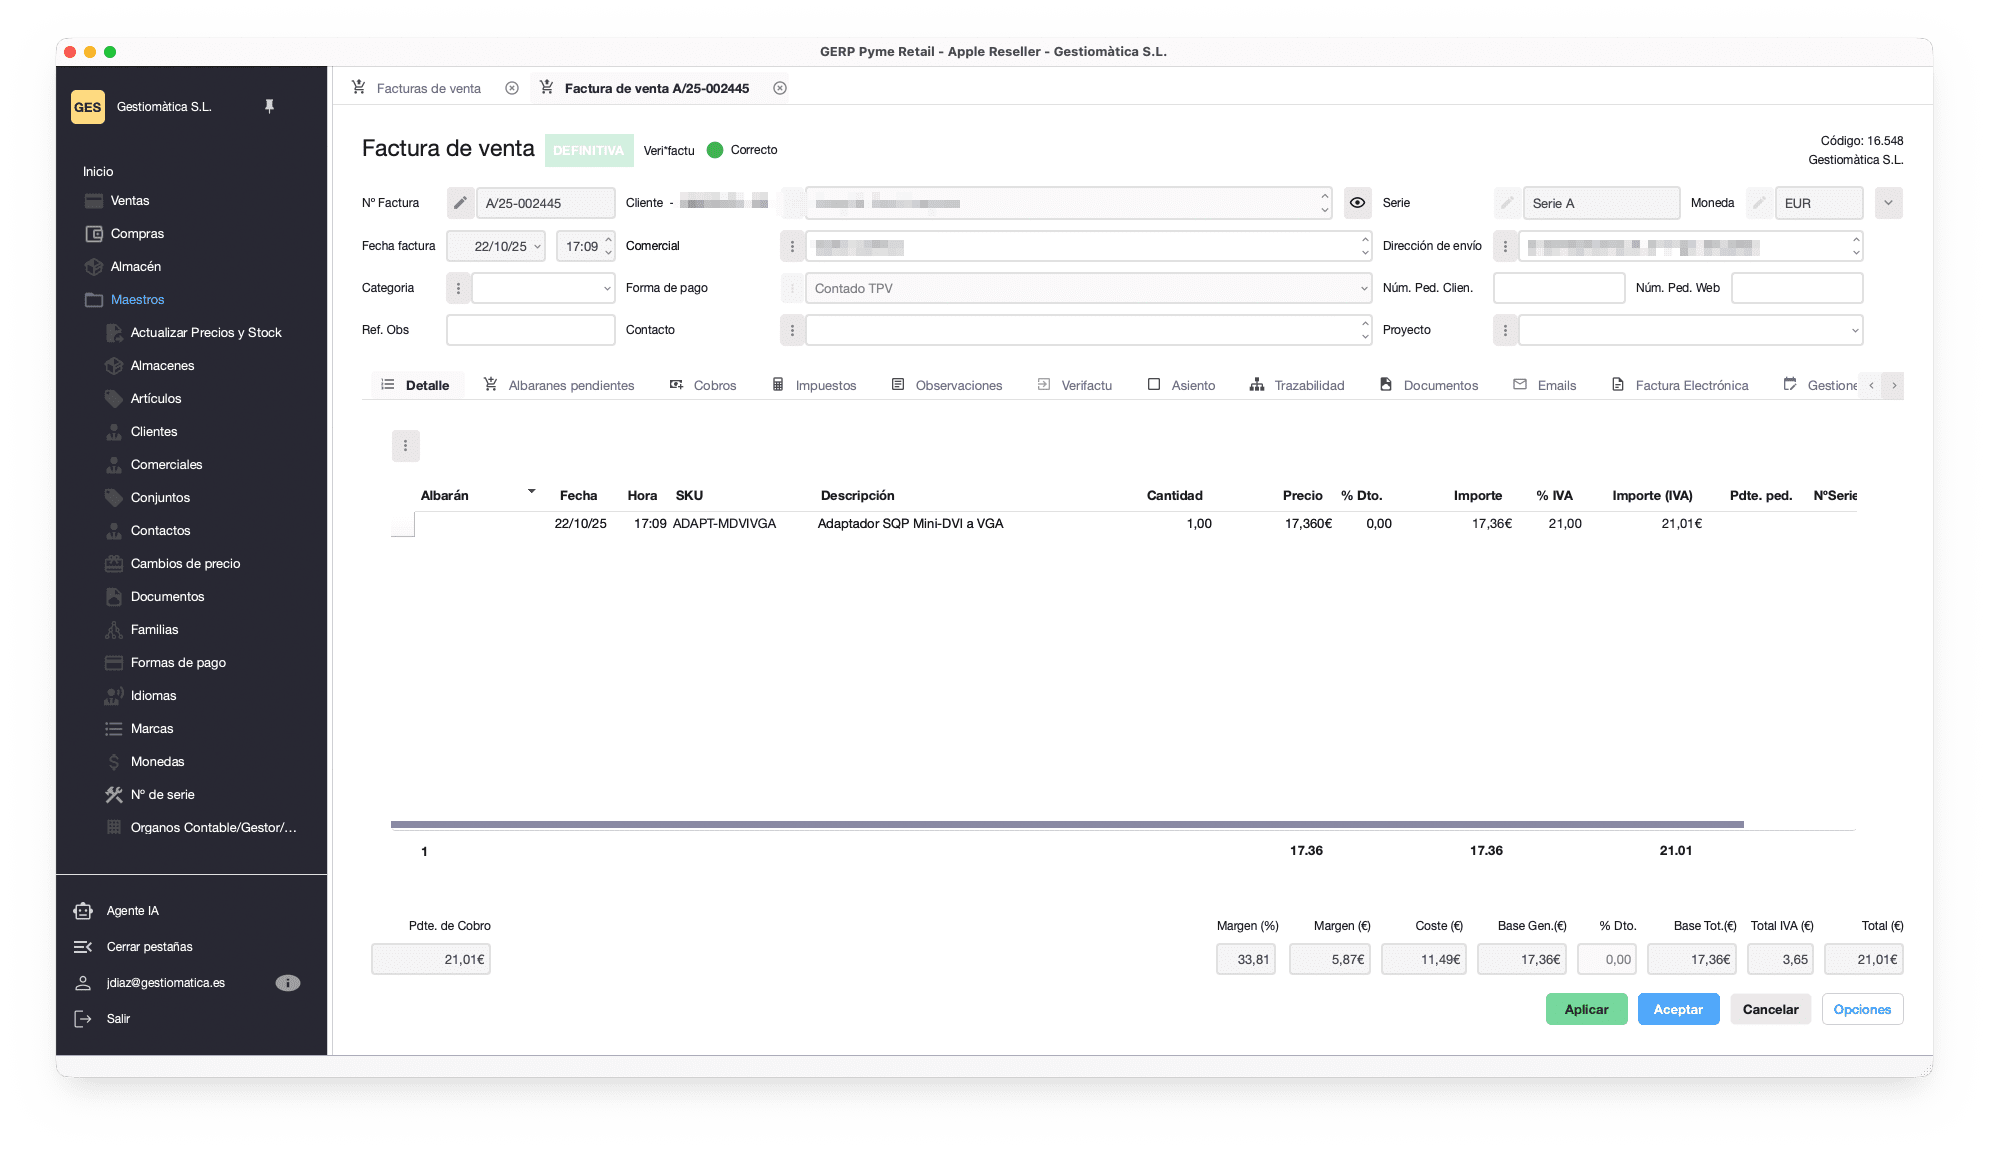Open the Fecha factura date dropdown

537,246
